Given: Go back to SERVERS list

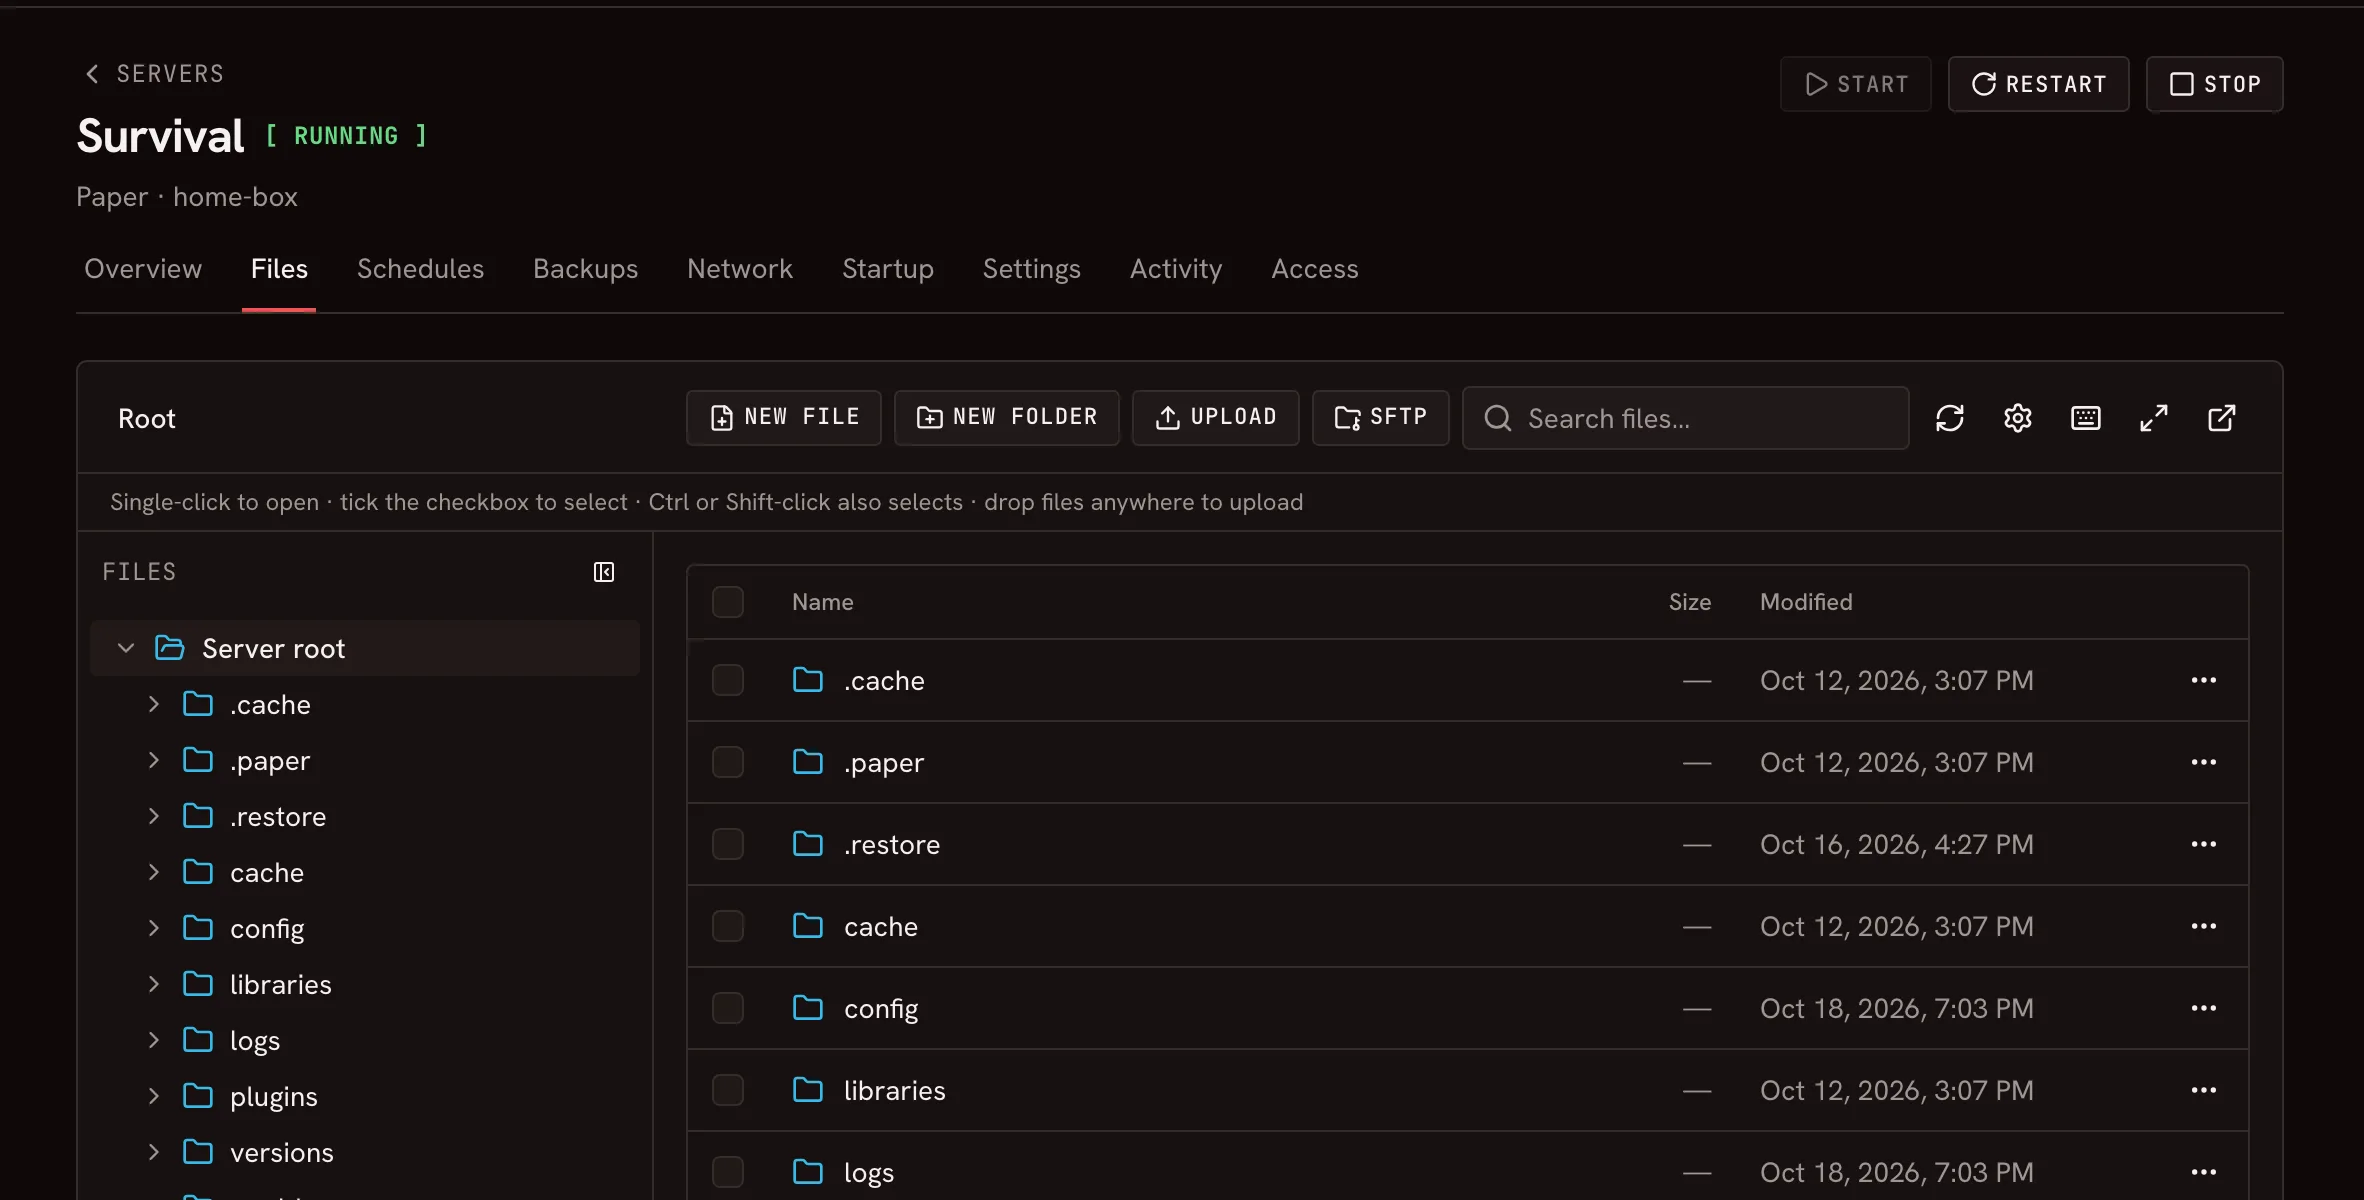Looking at the screenshot, I should tap(154, 74).
